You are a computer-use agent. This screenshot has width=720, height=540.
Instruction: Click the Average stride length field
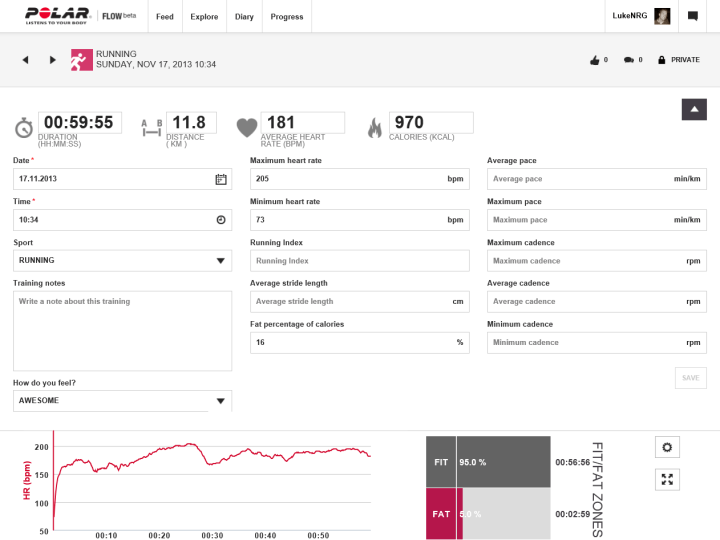point(360,302)
